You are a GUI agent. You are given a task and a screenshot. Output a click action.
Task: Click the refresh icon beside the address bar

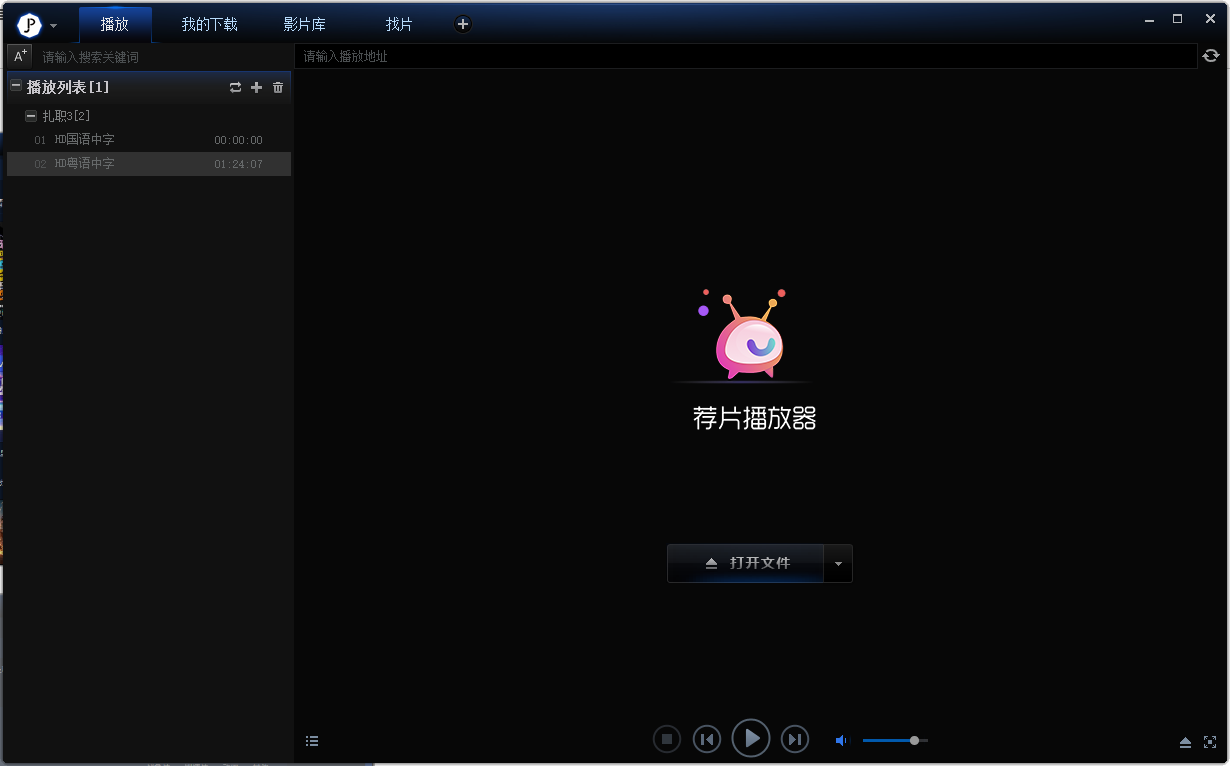[x=1211, y=56]
